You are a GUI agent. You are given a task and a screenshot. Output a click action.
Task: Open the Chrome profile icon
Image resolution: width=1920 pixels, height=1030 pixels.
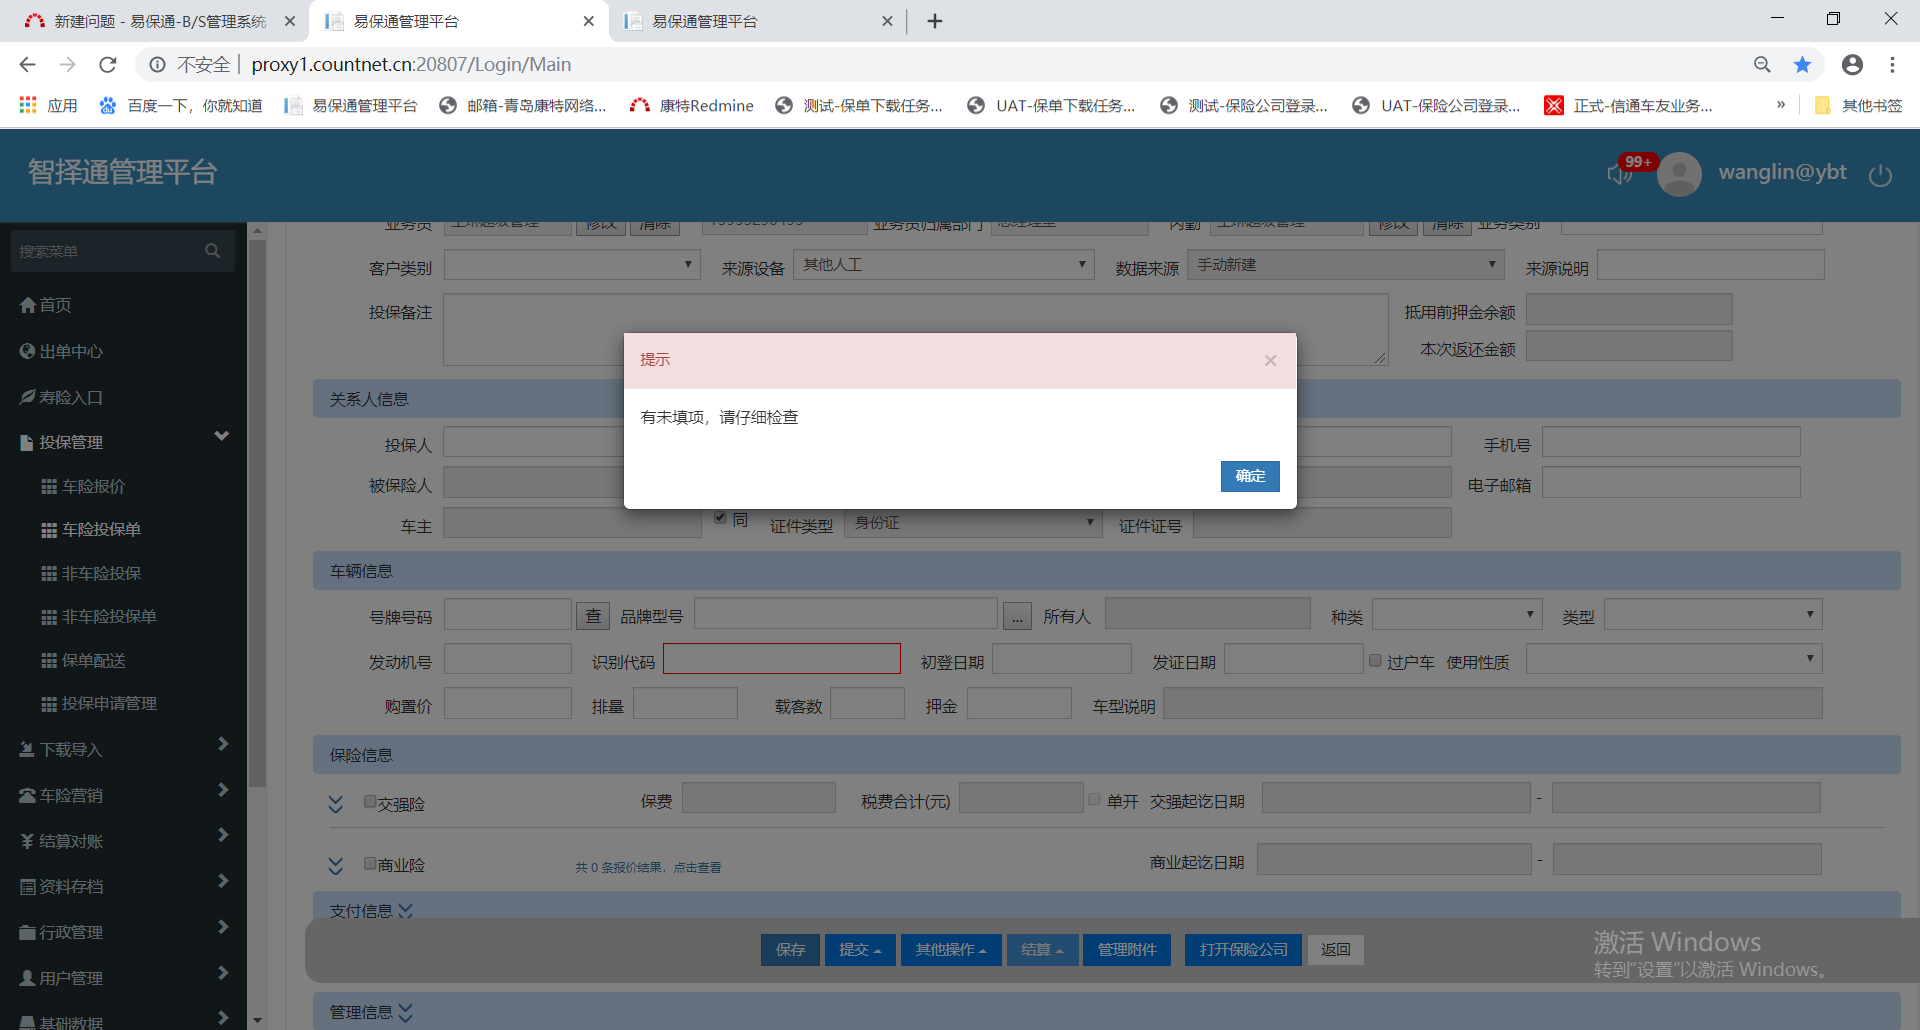pyautogui.click(x=1852, y=65)
